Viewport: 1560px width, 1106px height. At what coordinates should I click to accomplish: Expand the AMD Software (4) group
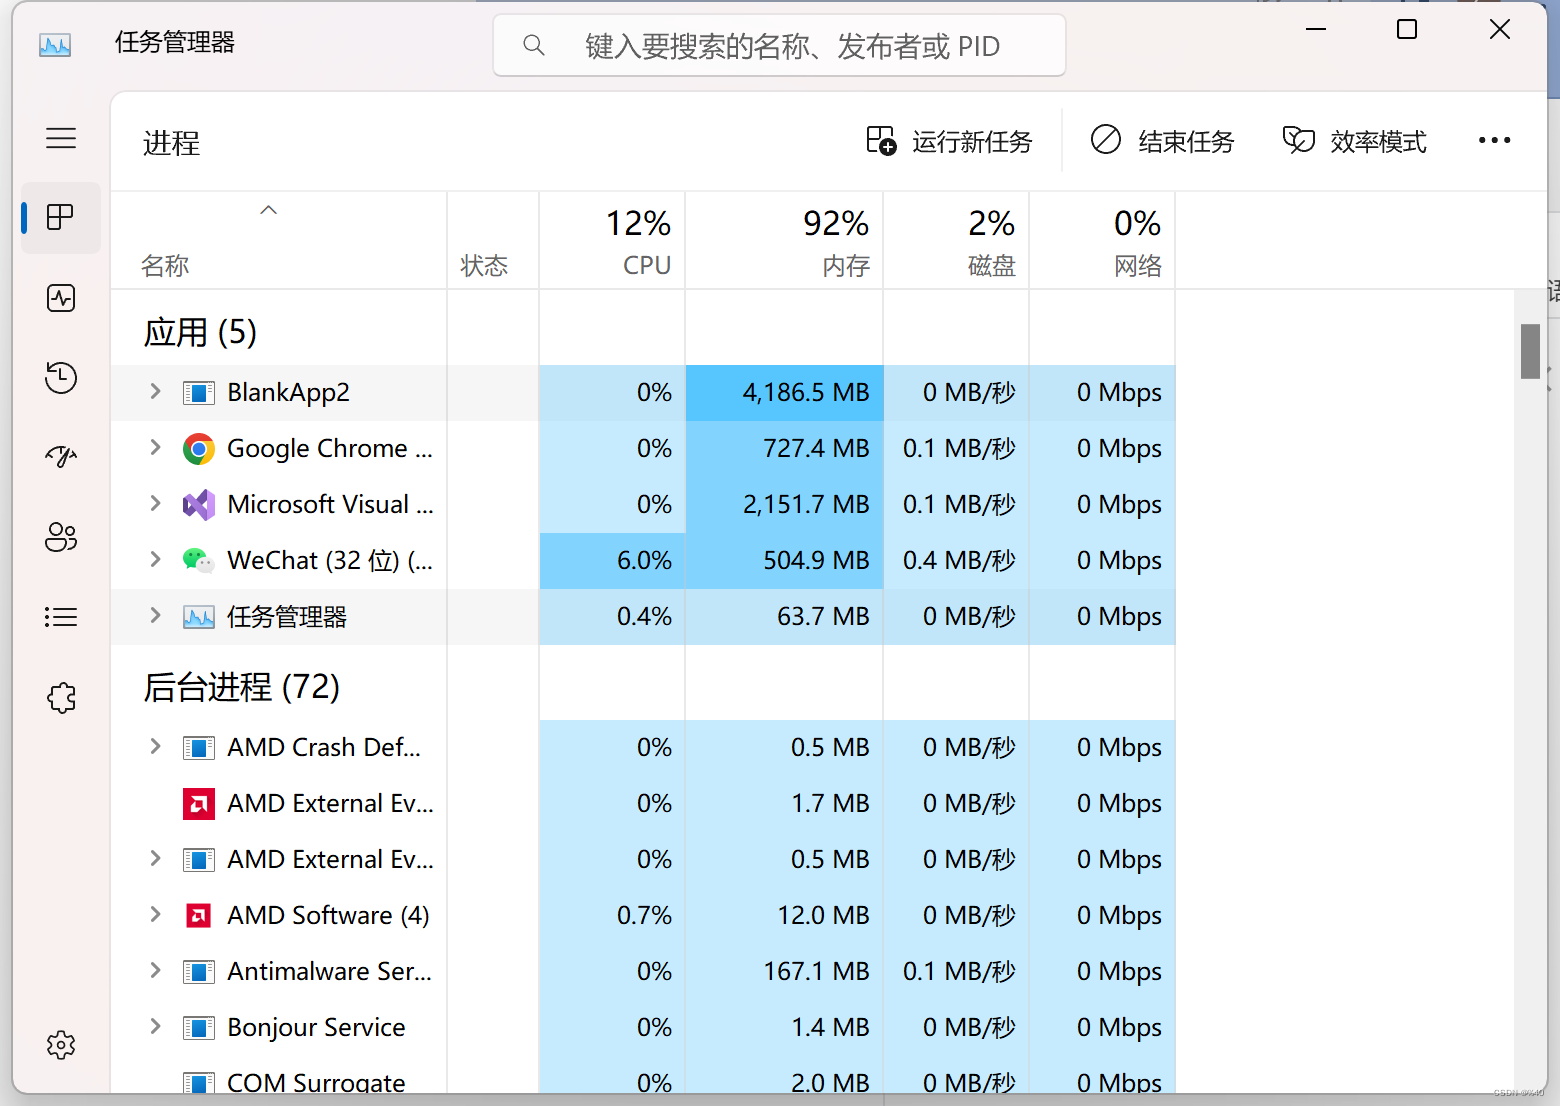[155, 914]
